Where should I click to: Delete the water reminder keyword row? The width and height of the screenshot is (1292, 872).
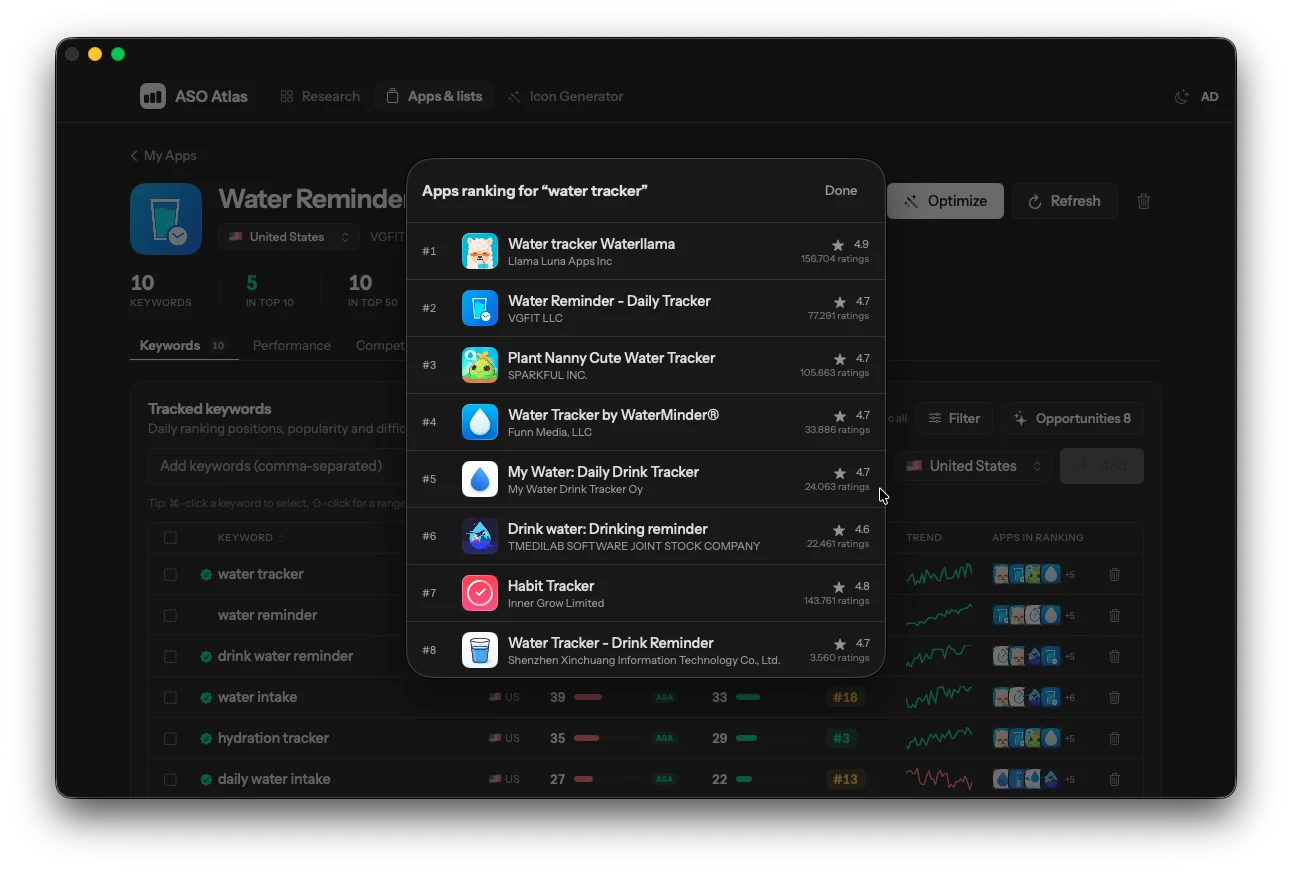pos(1115,616)
